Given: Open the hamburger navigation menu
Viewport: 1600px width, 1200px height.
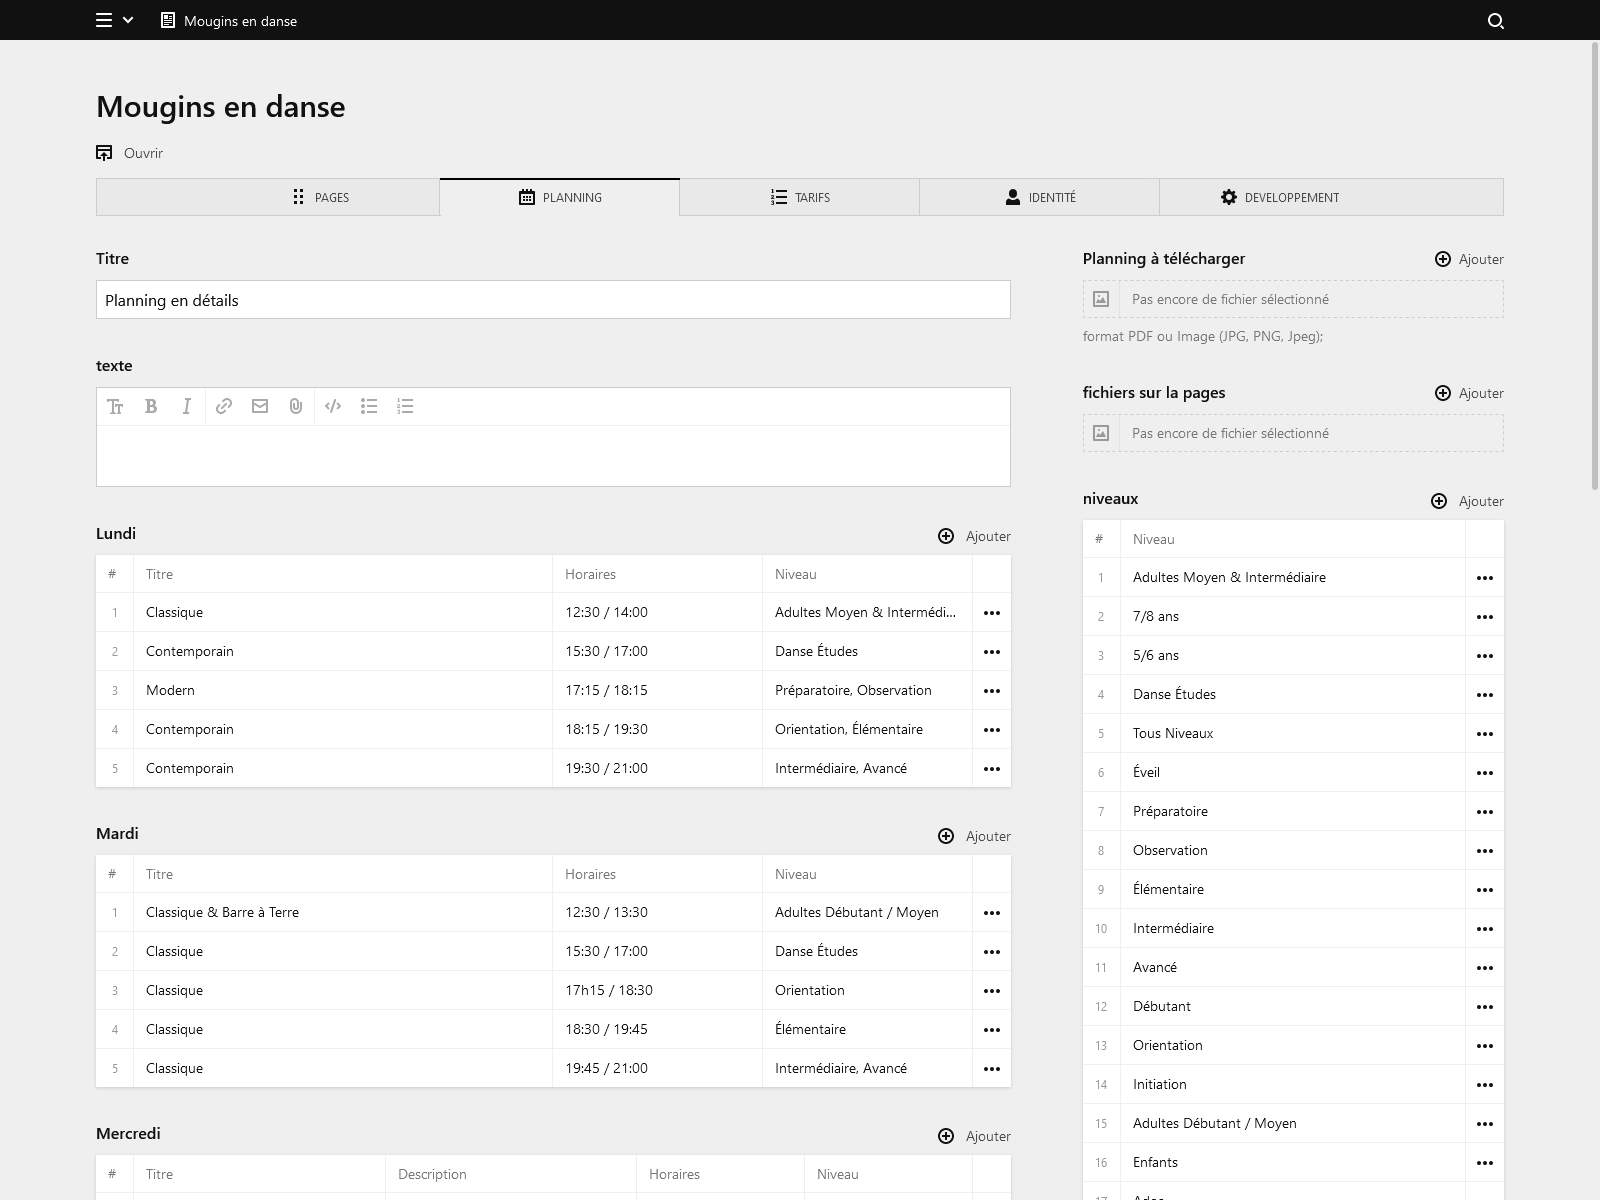Looking at the screenshot, I should [103, 20].
